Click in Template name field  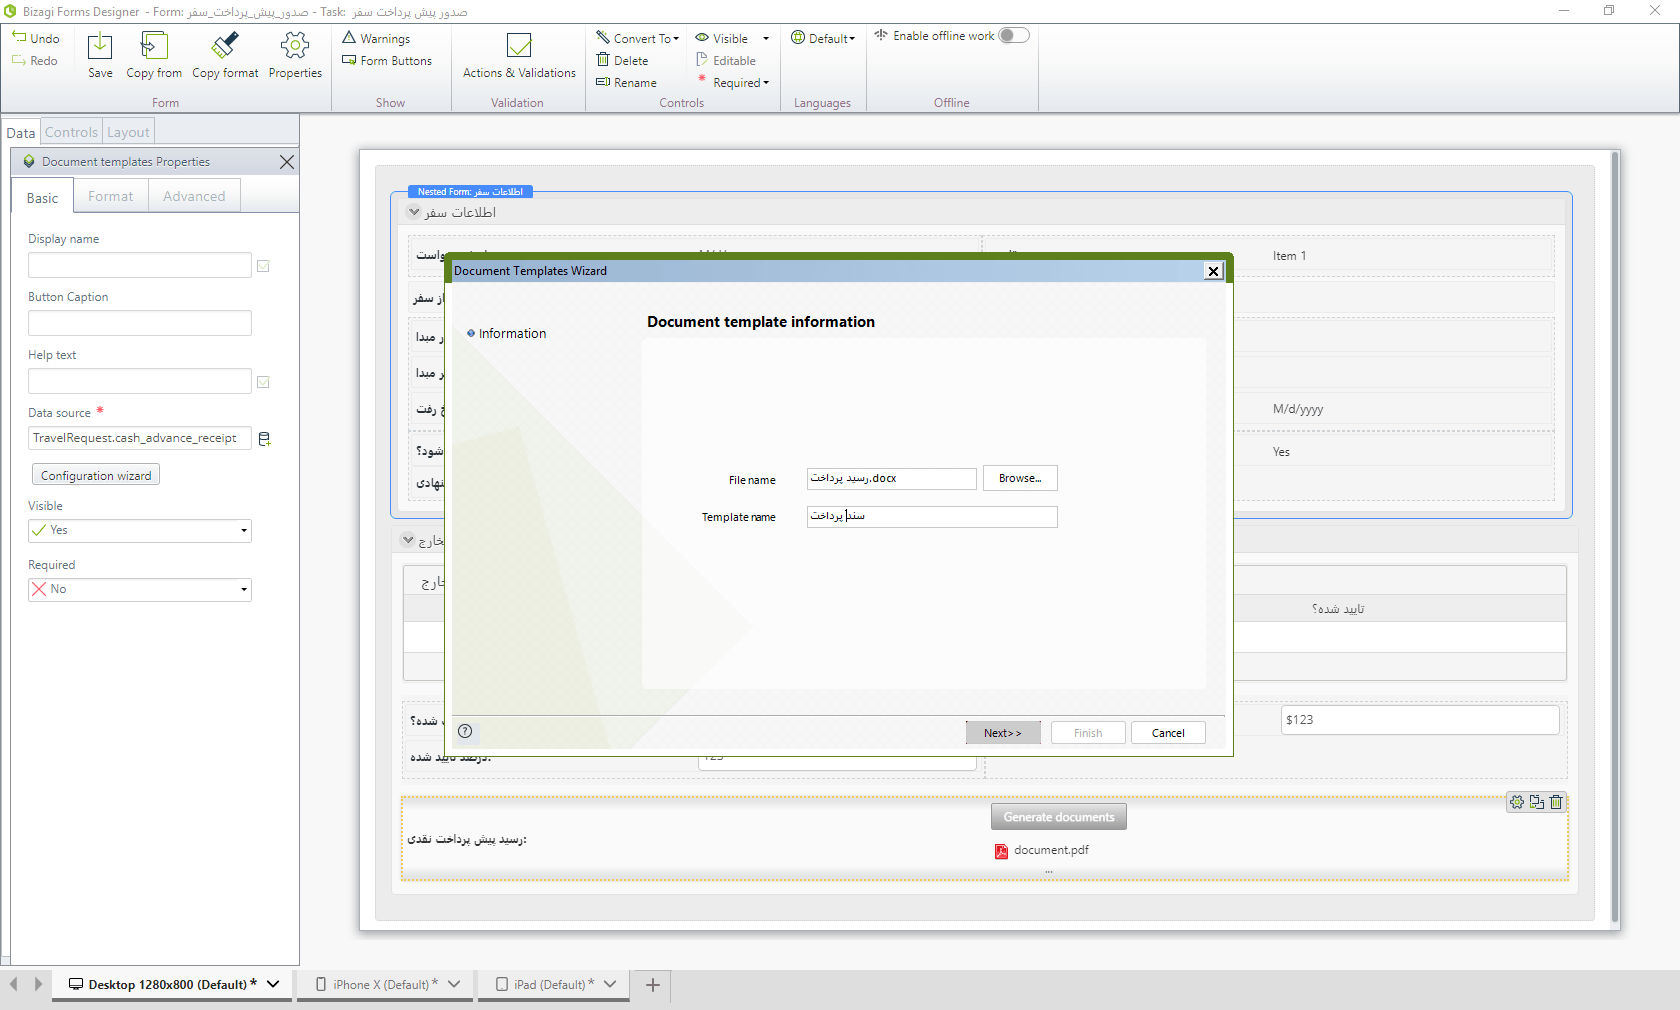932,516
